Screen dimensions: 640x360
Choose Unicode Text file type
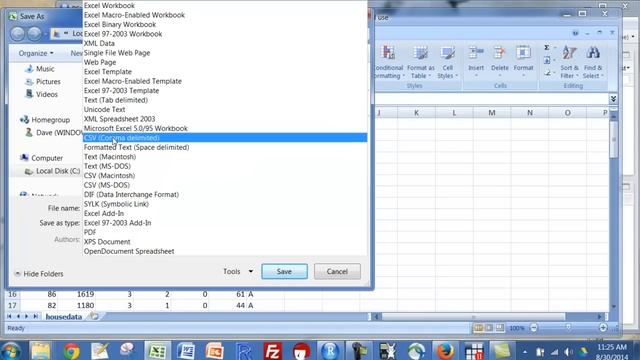[225, 109]
